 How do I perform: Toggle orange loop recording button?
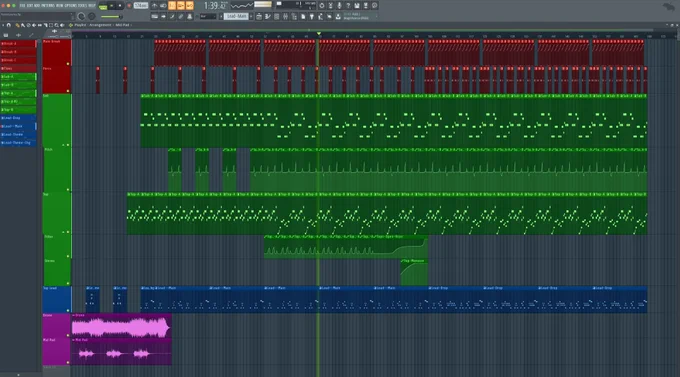(x=190, y=6)
